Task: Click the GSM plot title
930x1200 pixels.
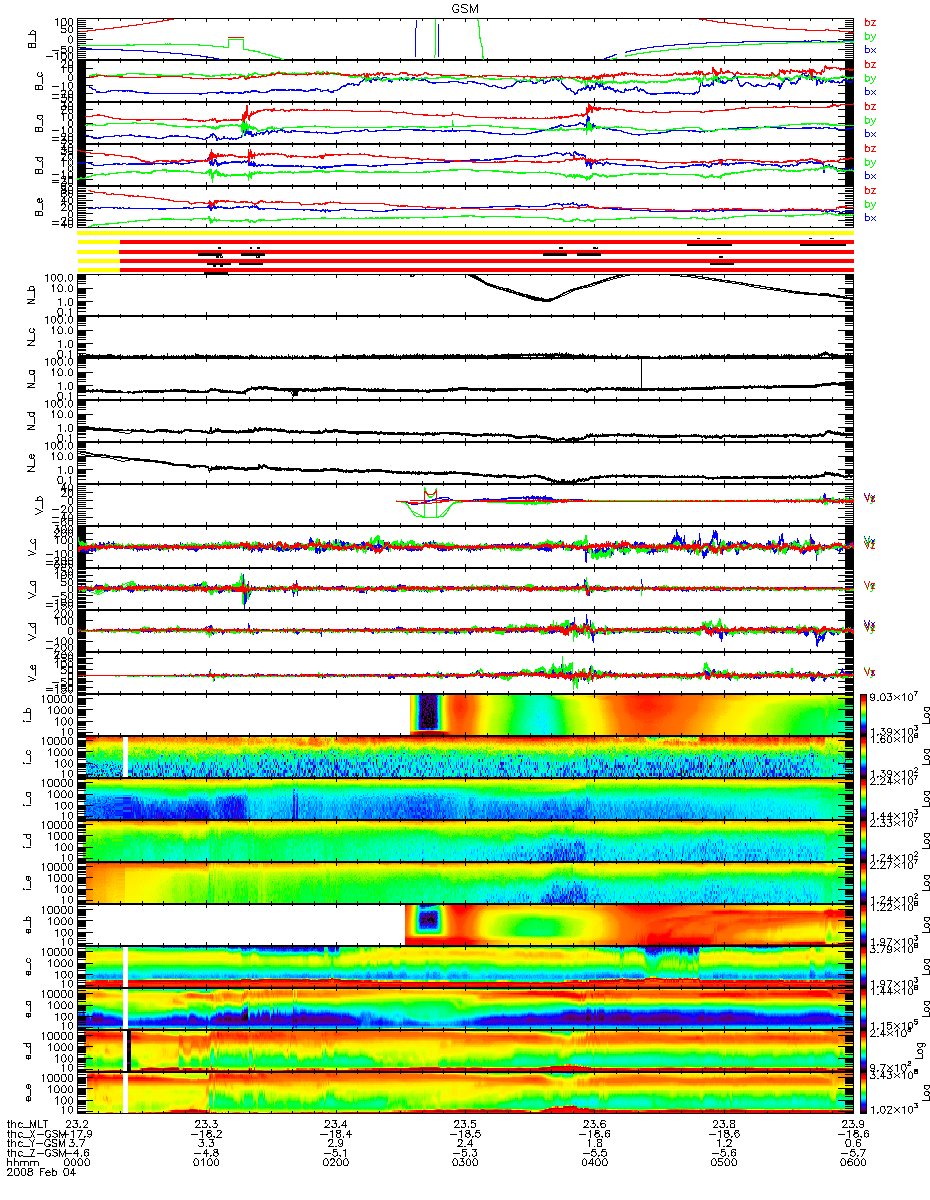Action: pos(466,8)
